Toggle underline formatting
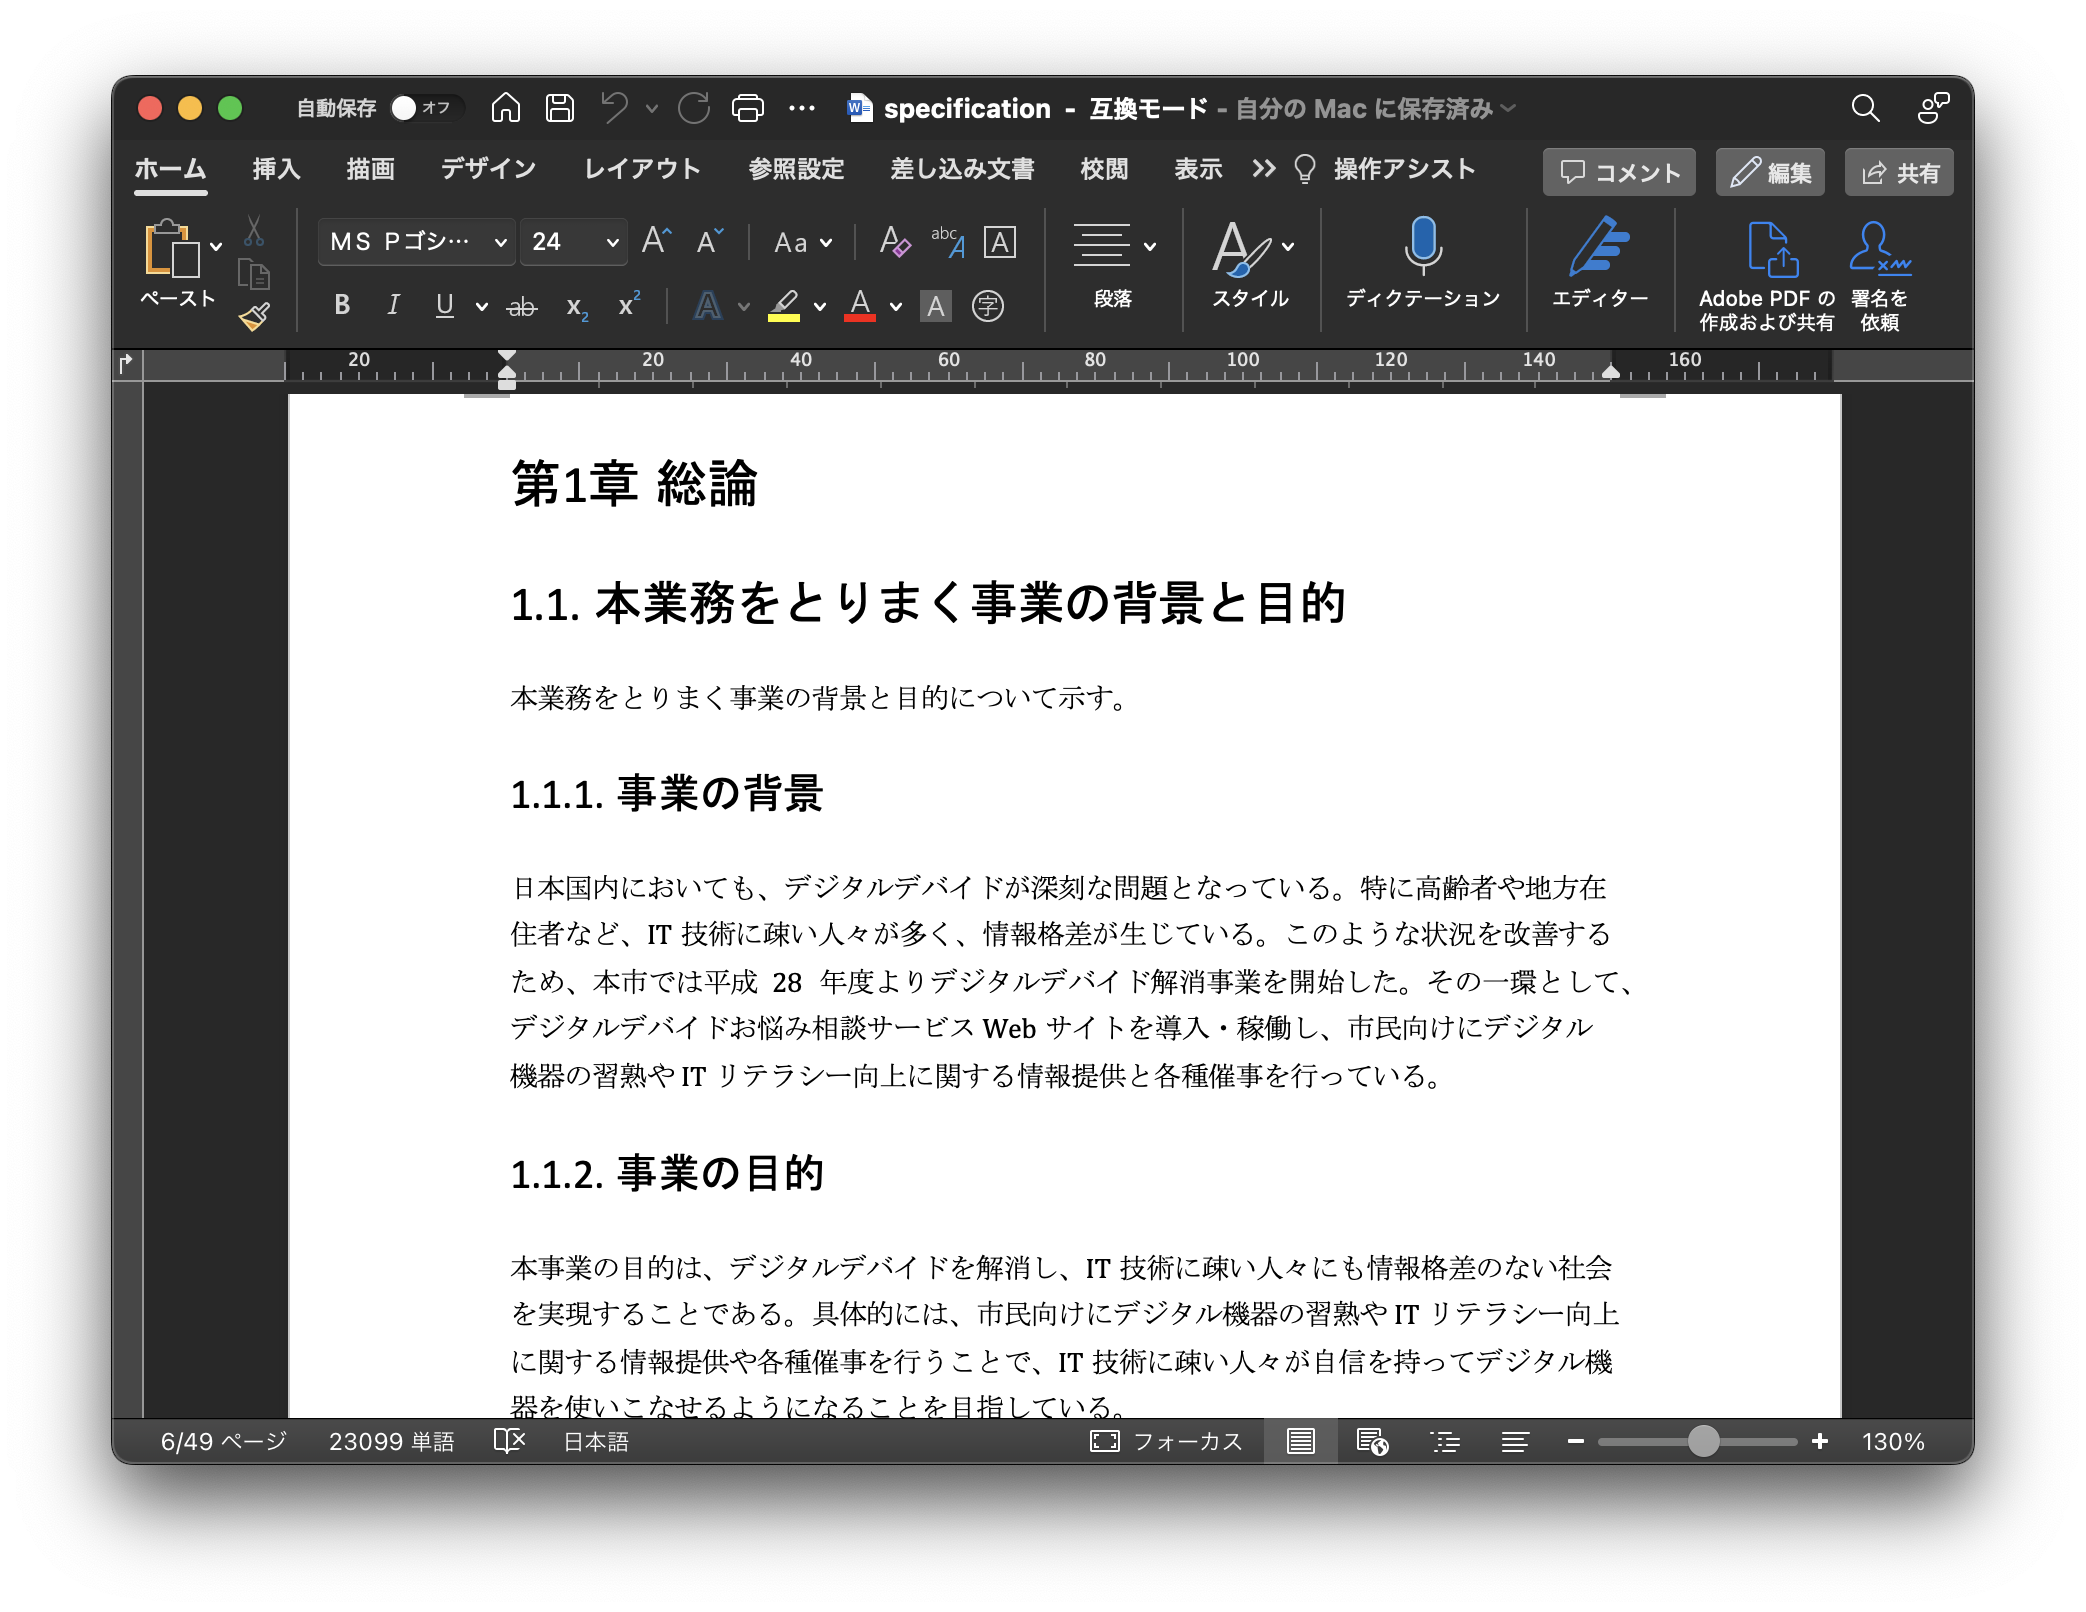The image size is (2086, 1612). point(444,306)
